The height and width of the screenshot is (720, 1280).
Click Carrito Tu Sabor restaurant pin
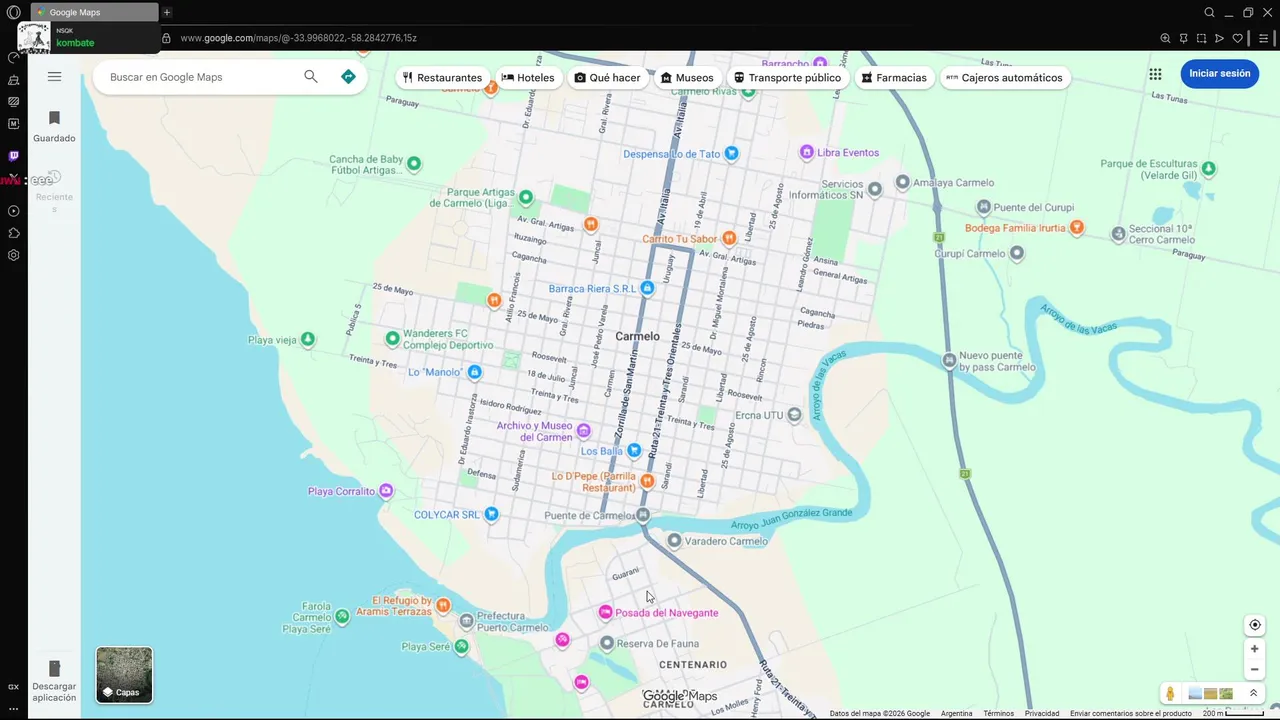729,238
